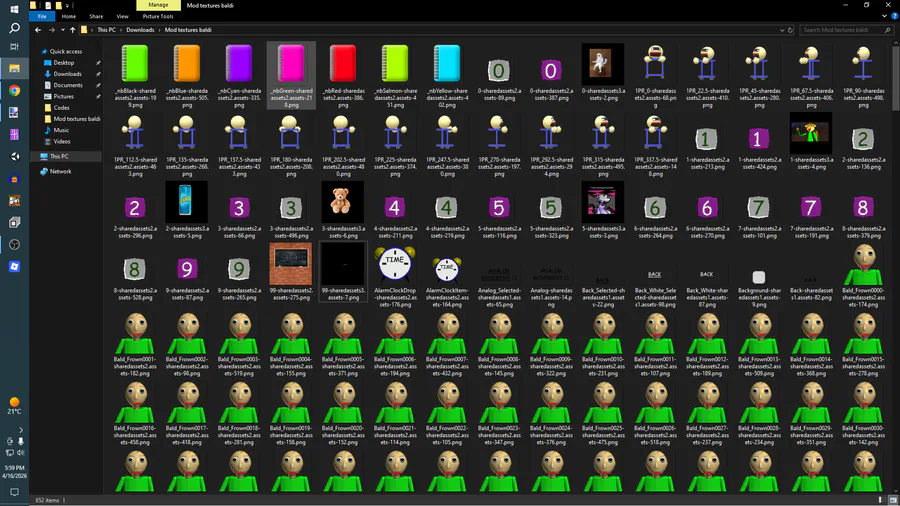Viewport: 900px width, 506px height.
Task: Open the Codes folder in sidebar
Action: point(57,107)
